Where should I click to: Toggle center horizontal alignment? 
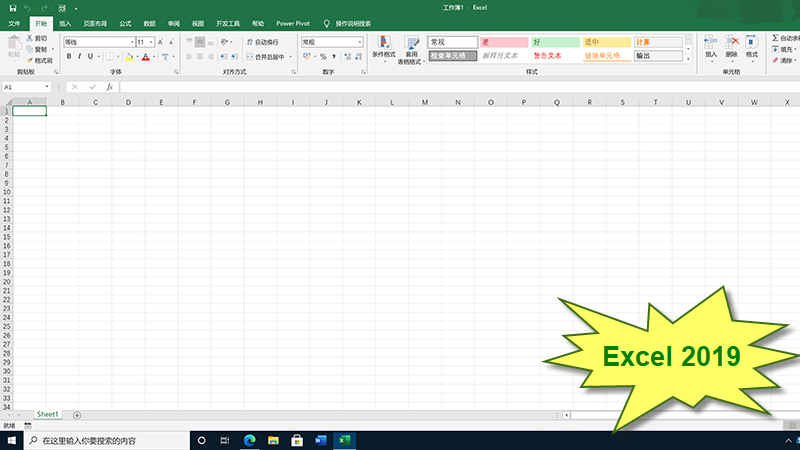(x=200, y=57)
